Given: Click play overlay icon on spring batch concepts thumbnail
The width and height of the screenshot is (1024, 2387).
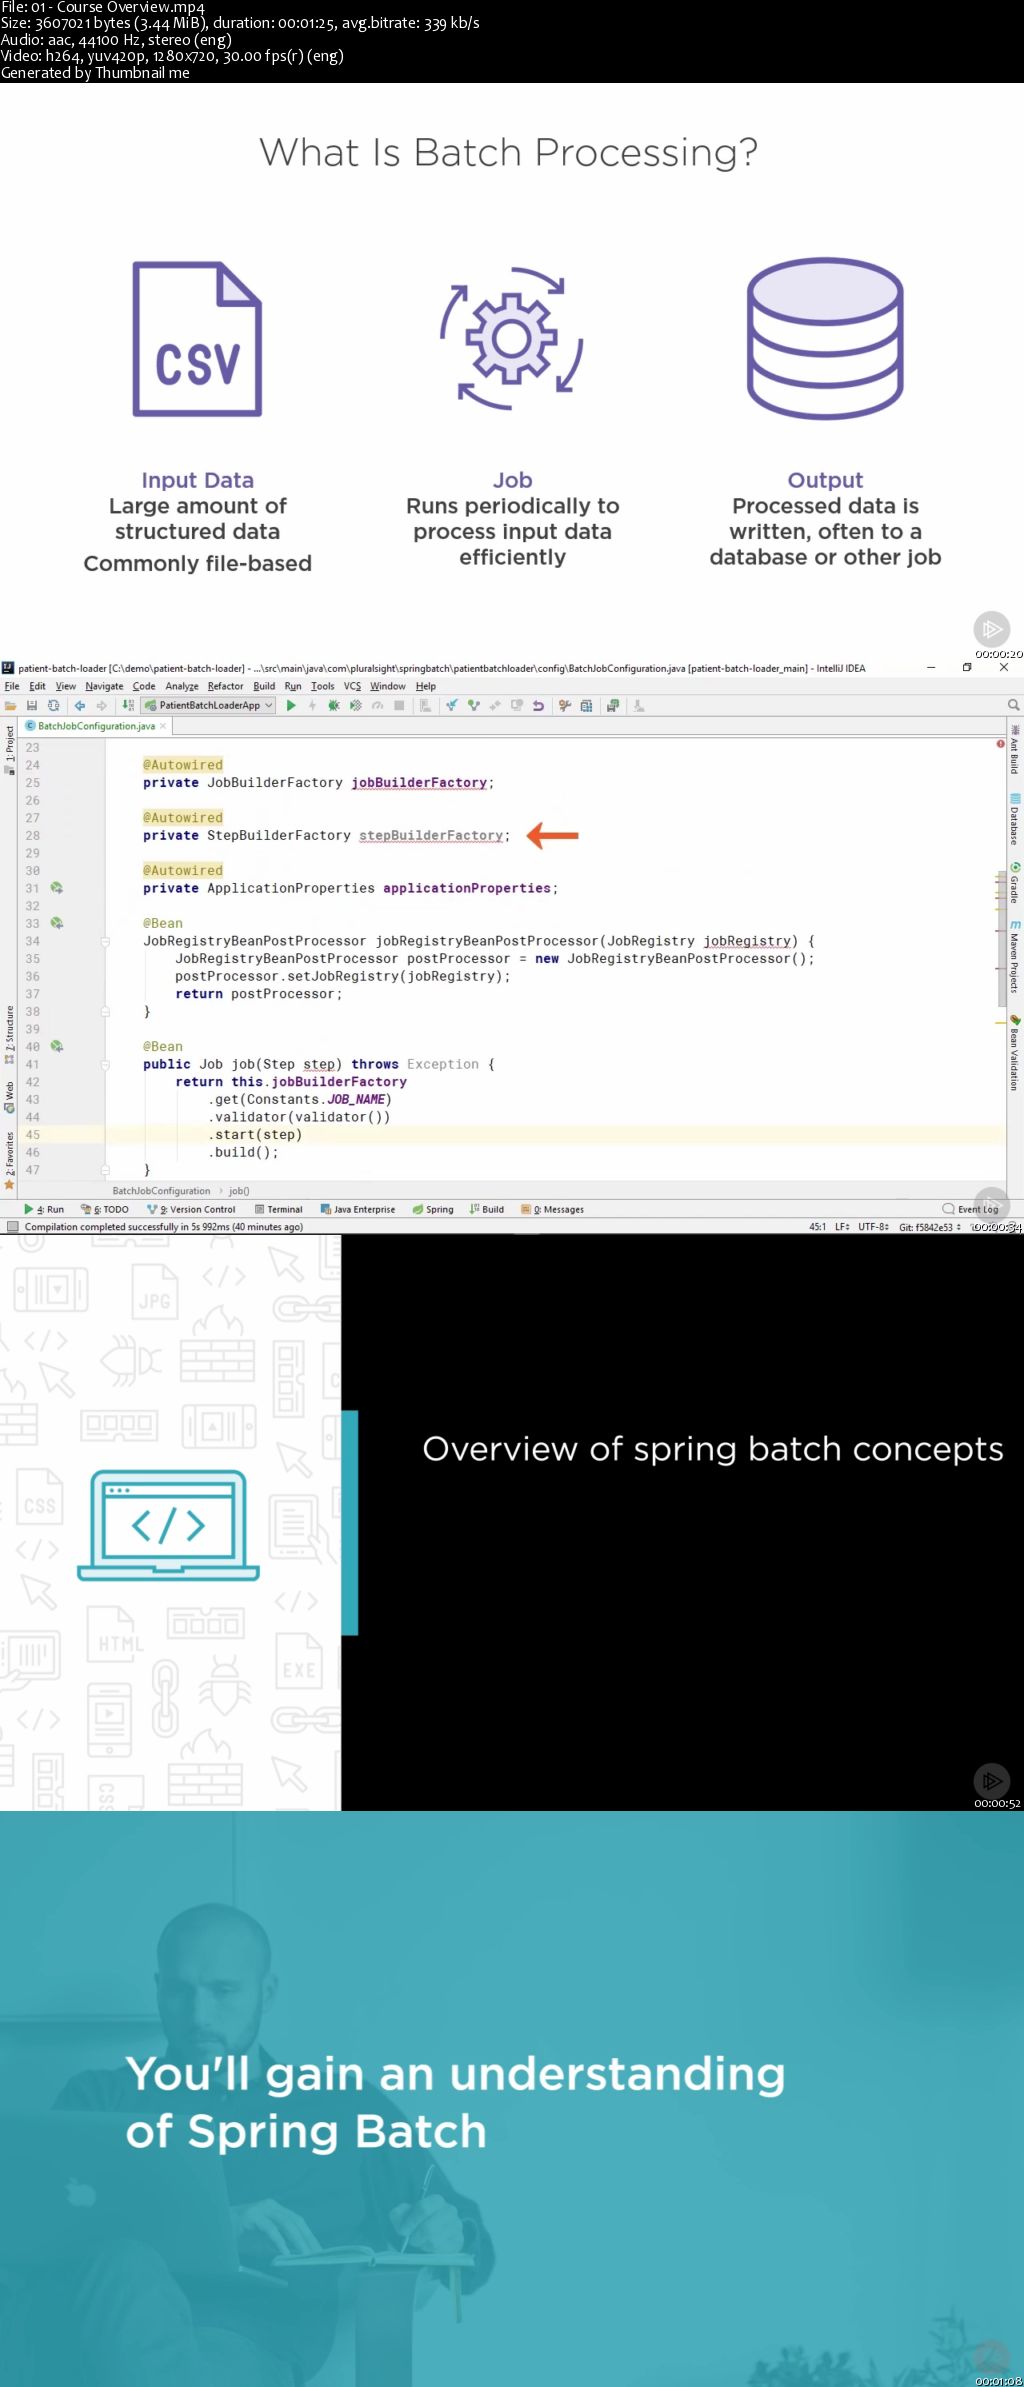Looking at the screenshot, I should (x=991, y=1781).
